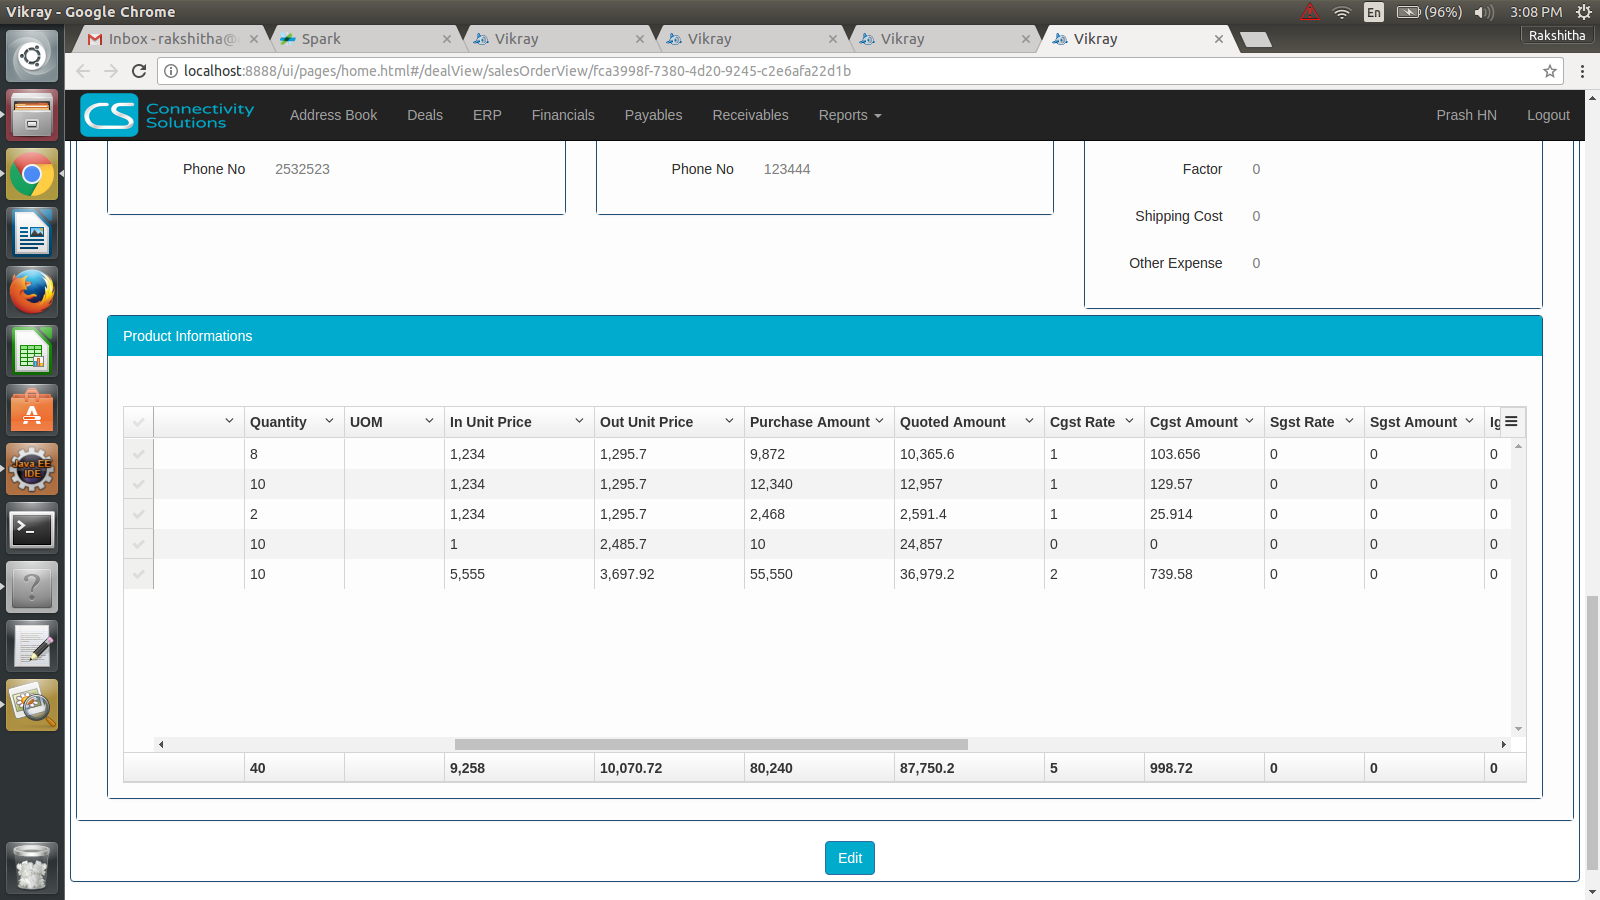Open the Quantity column menu arrow
This screenshot has height=900, width=1600.
coord(329,421)
